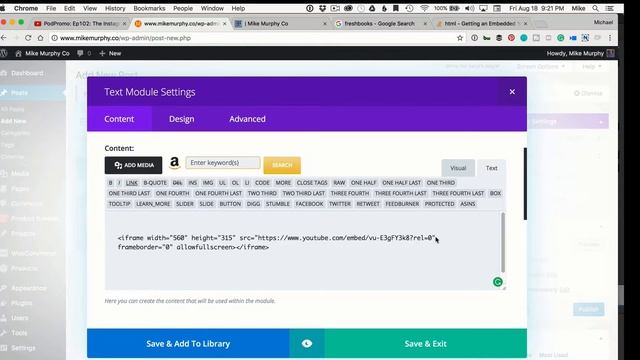Click the + New admin bar link
The height and width of the screenshot is (360, 640).
click(110, 53)
